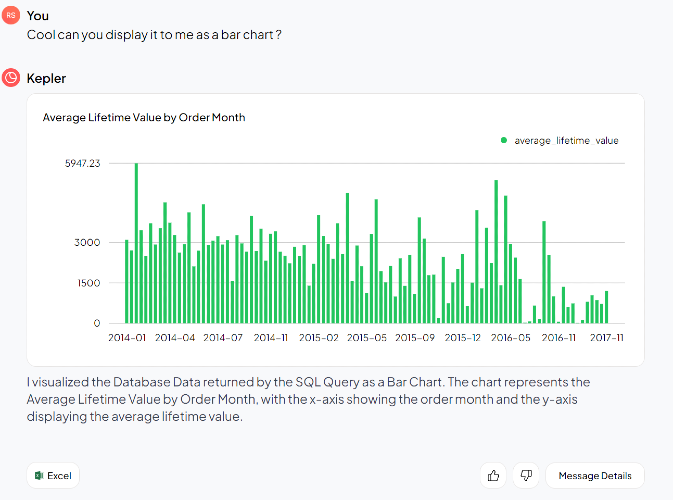Click the thumbs up feedback icon
This screenshot has height=500, width=673.
pos(493,476)
